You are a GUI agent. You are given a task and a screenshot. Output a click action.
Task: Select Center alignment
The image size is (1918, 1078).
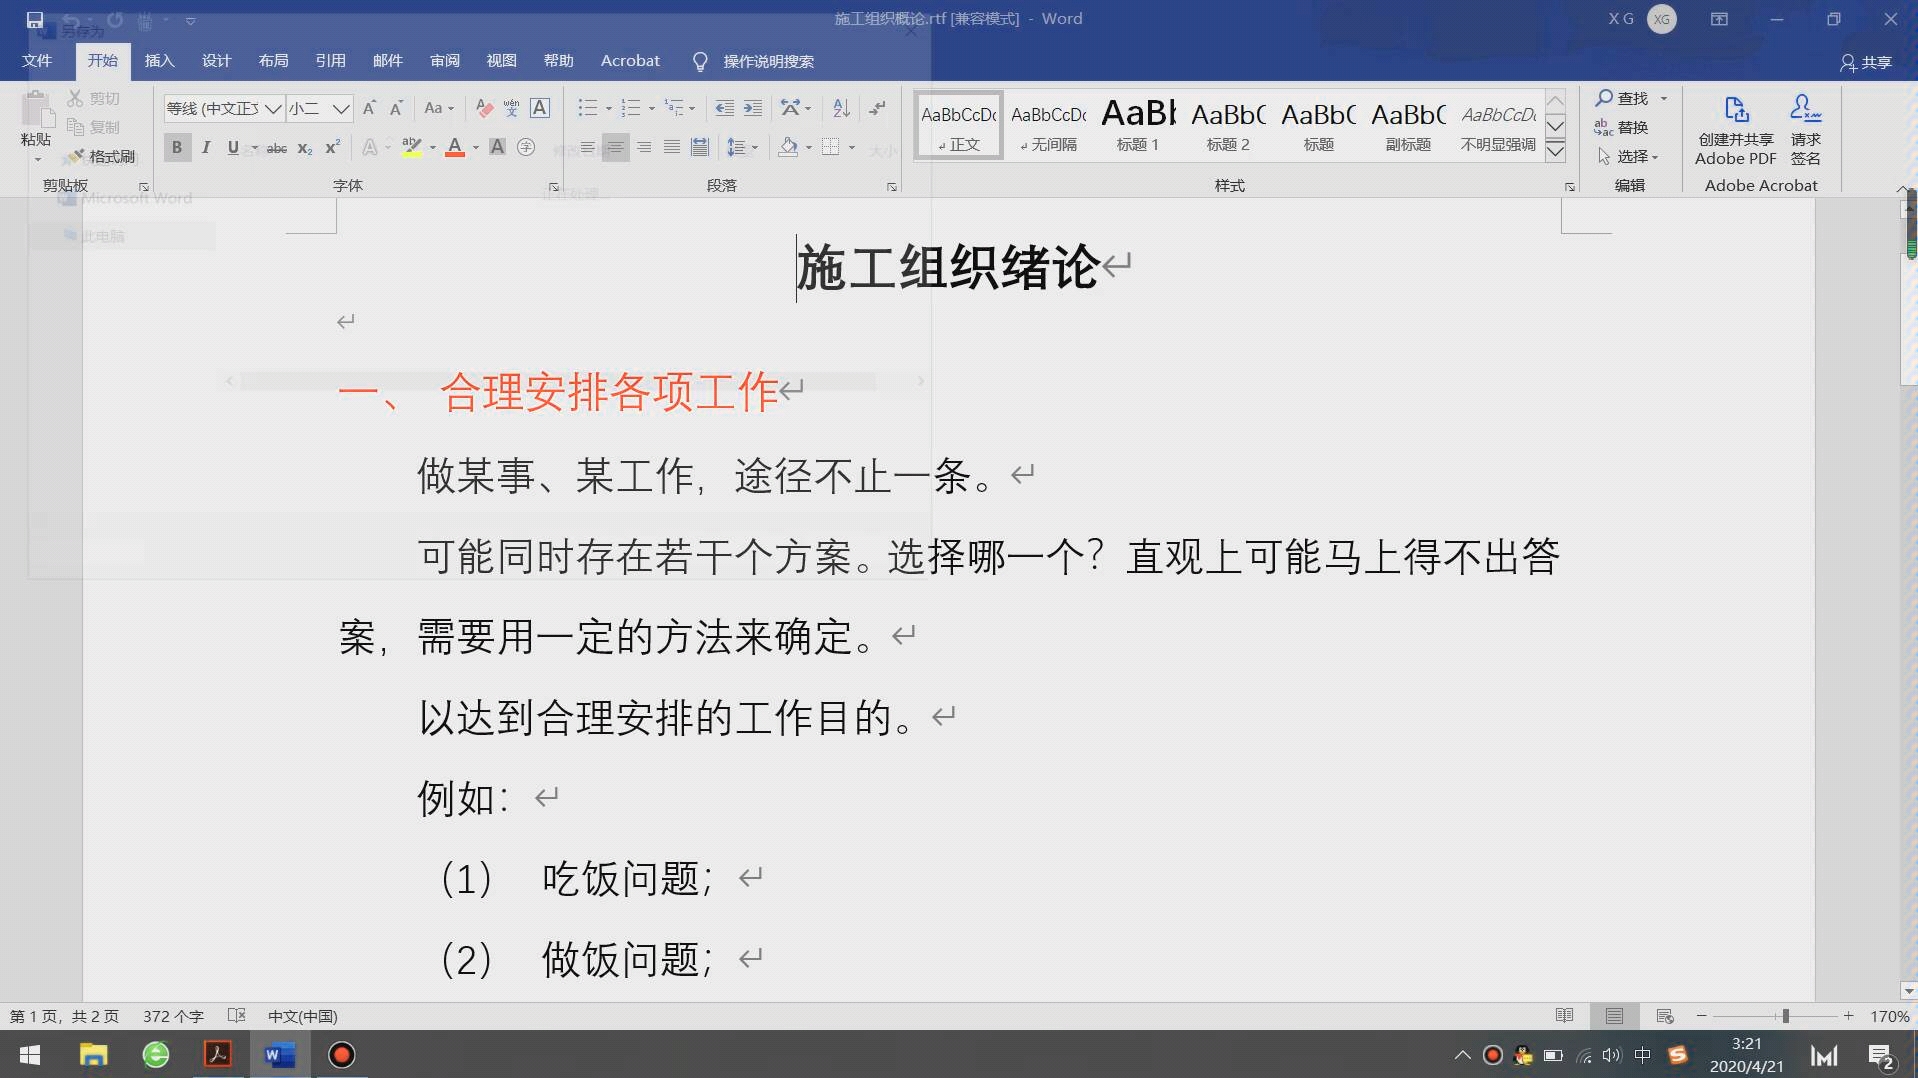click(x=616, y=147)
